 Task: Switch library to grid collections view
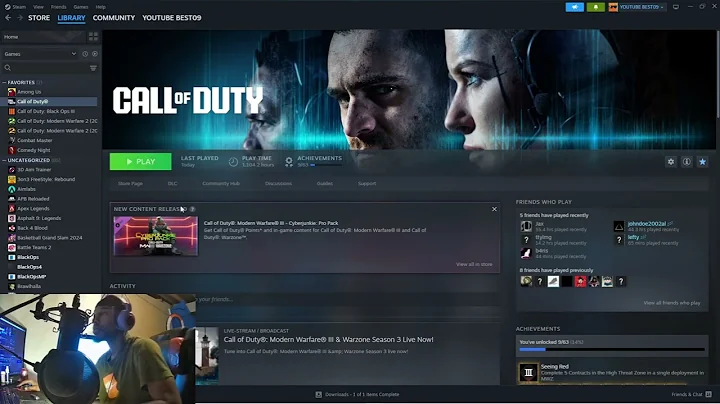93,37
